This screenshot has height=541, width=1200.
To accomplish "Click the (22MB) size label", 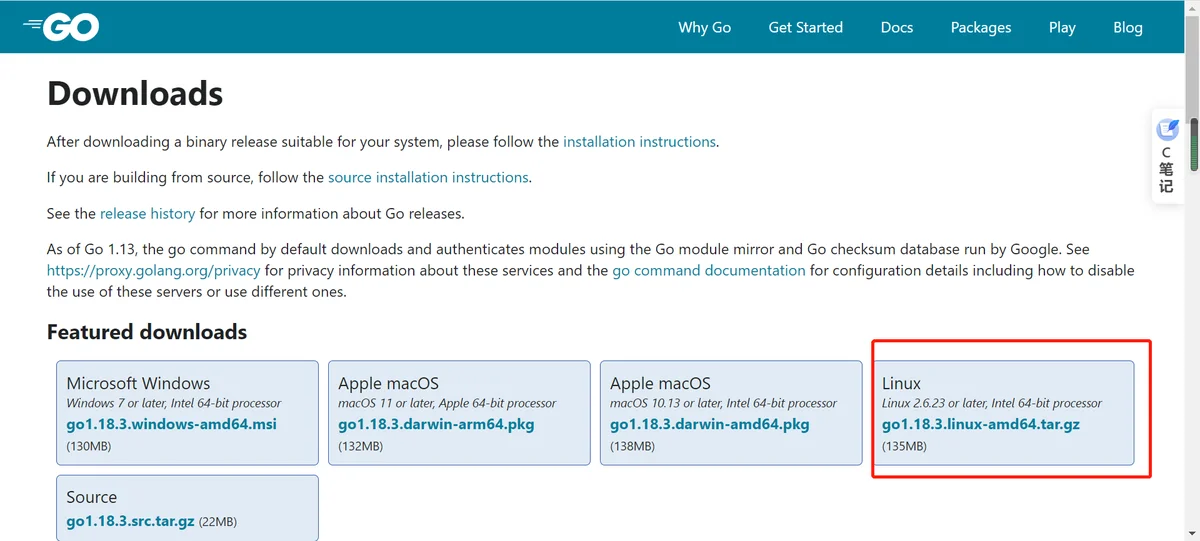I will point(217,522).
